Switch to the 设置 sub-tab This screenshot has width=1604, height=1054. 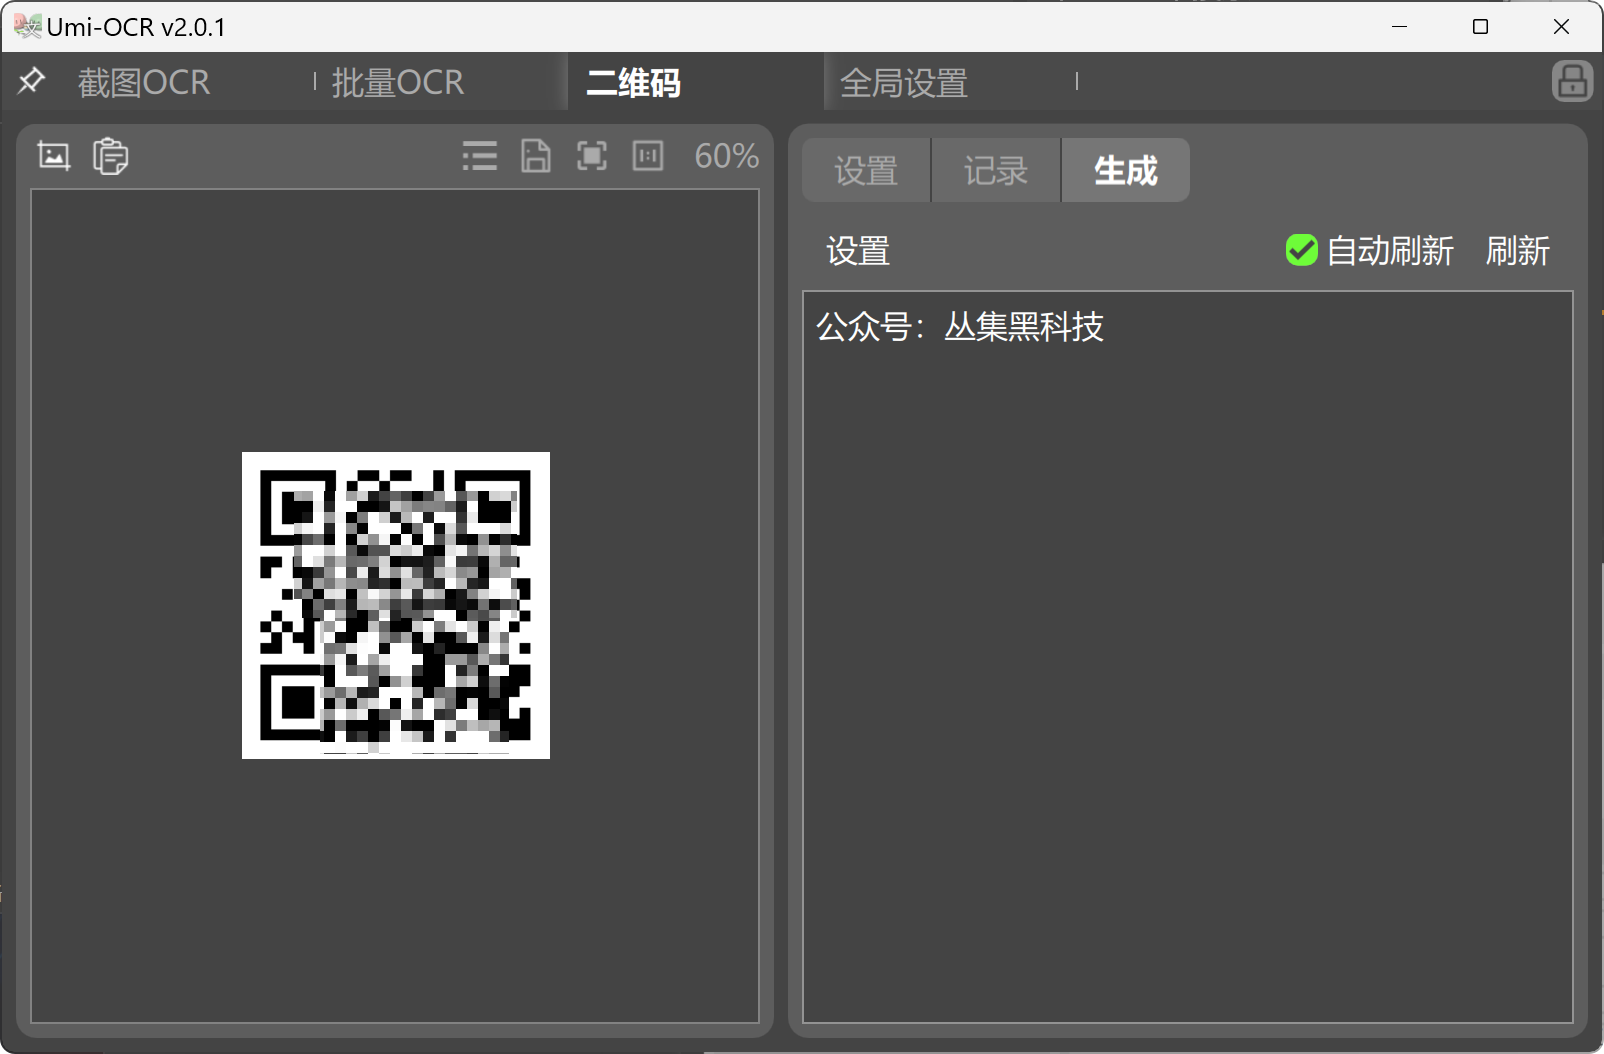click(x=866, y=170)
